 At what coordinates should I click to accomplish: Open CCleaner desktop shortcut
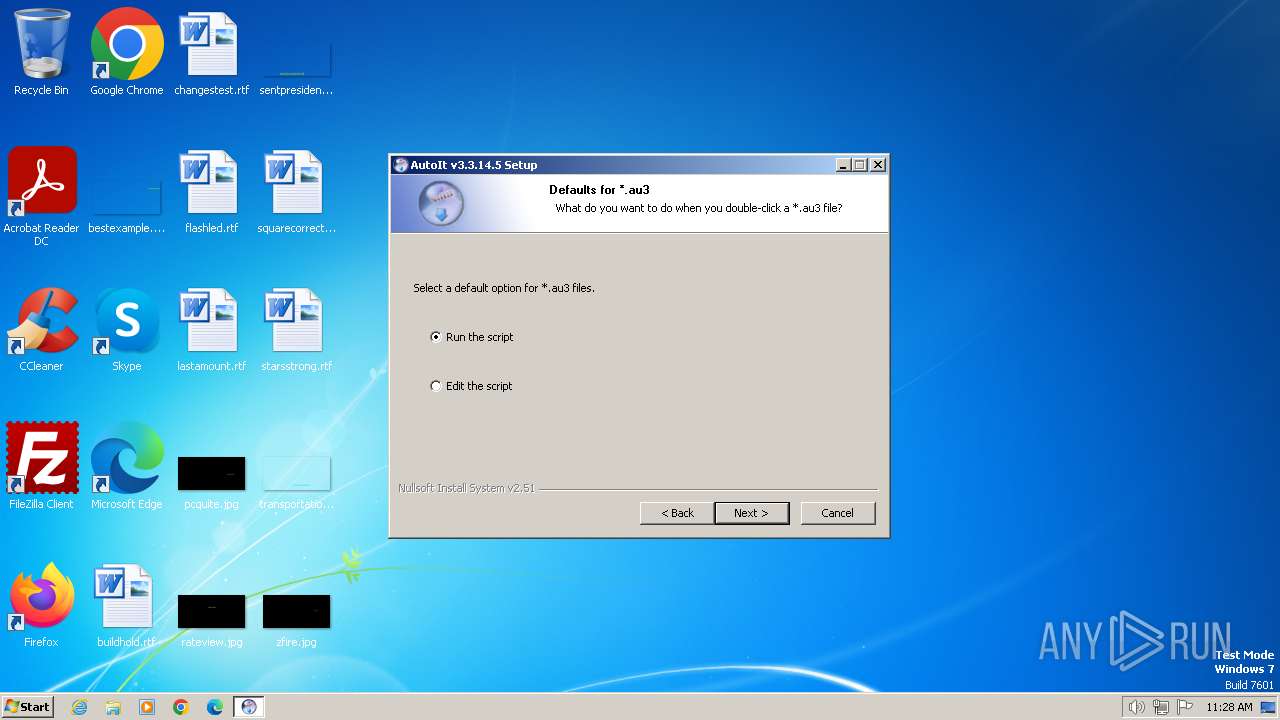(41, 329)
